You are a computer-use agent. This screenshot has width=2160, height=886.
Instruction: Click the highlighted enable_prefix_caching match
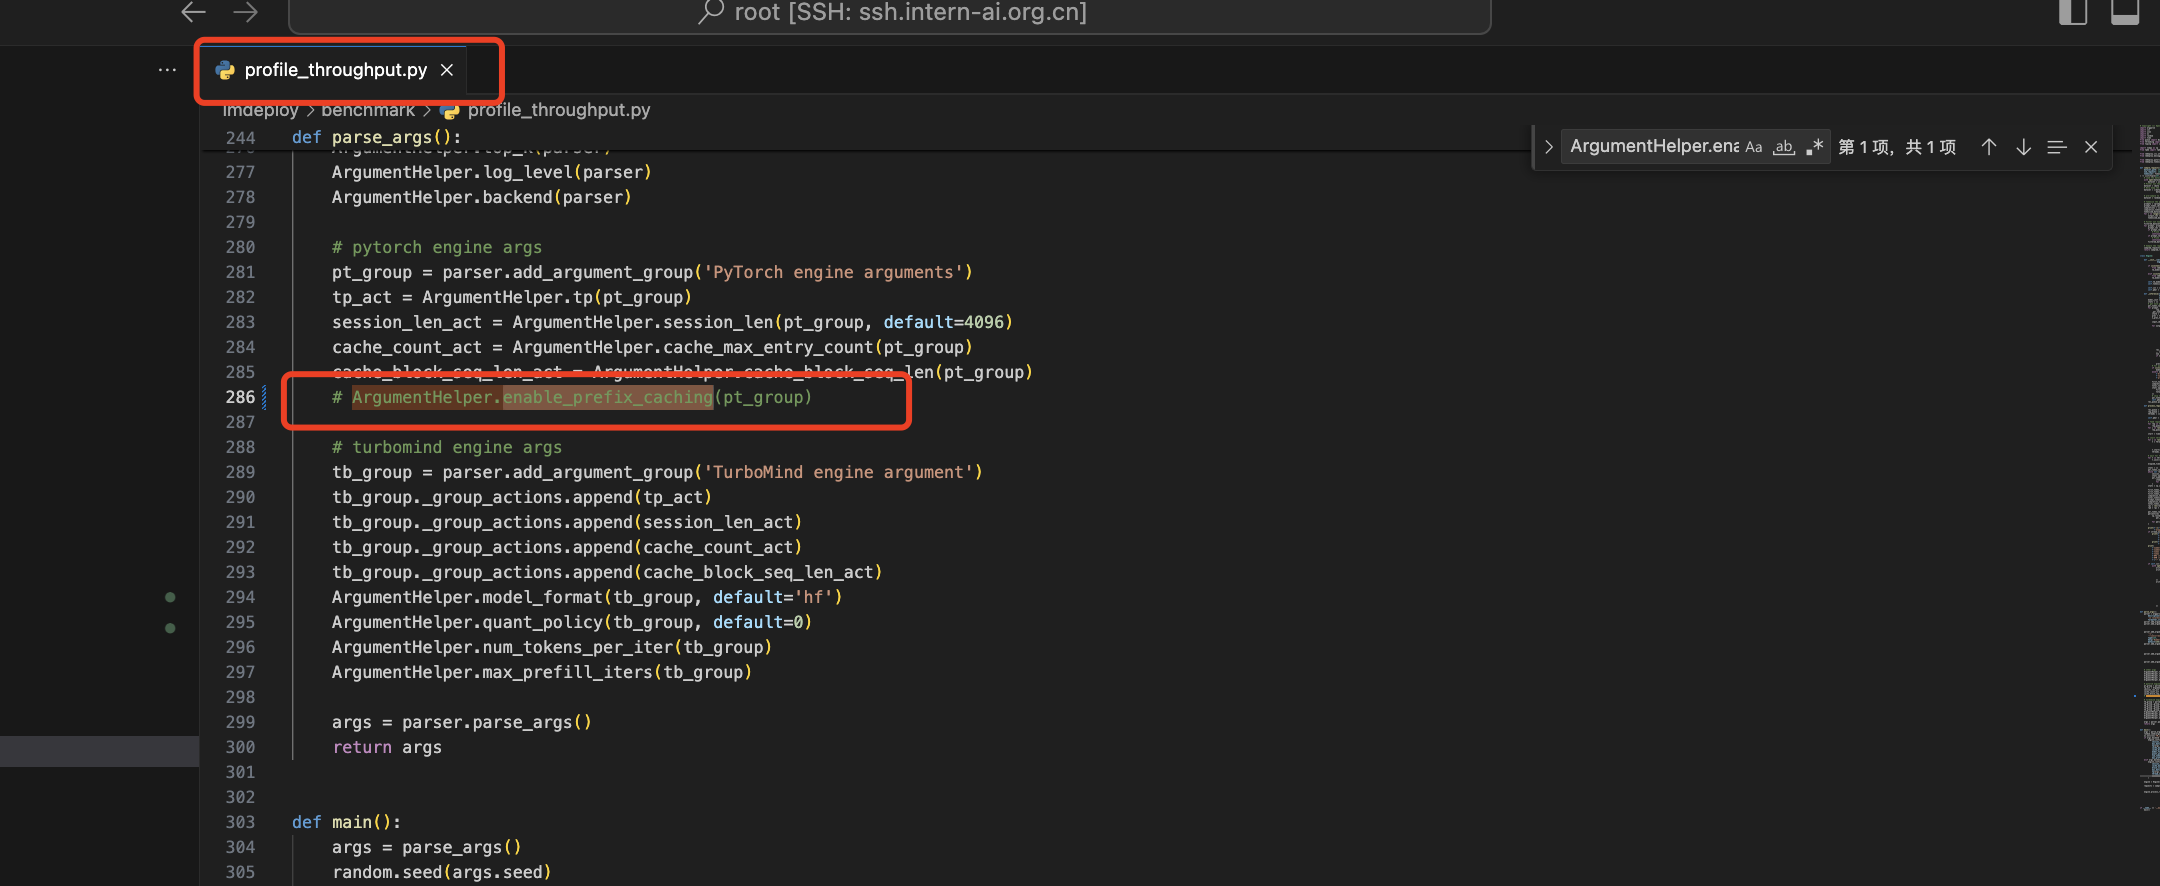[x=608, y=397]
